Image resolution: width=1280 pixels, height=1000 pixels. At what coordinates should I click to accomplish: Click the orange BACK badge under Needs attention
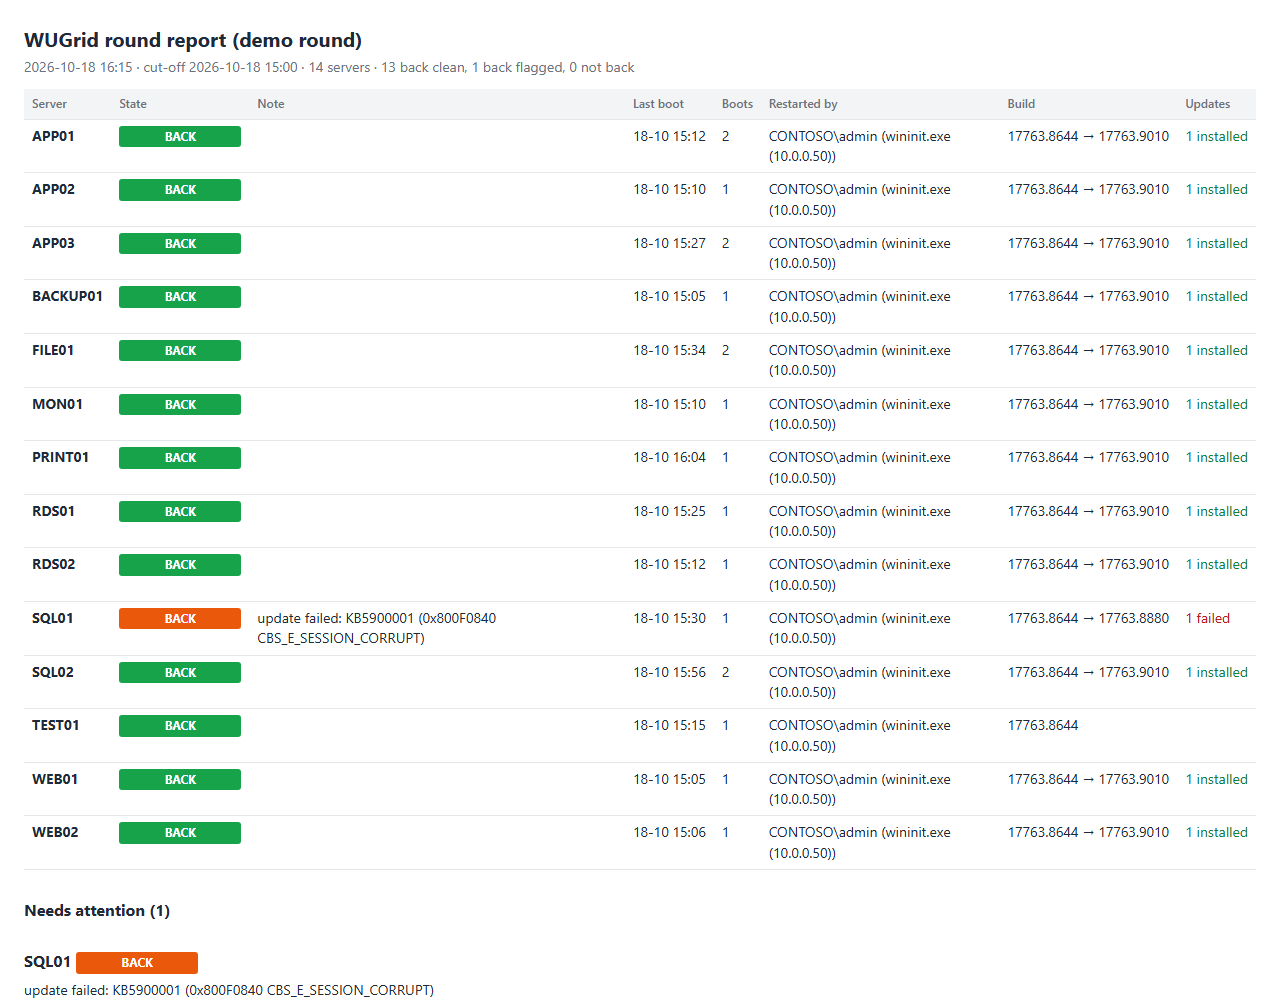coord(137,963)
